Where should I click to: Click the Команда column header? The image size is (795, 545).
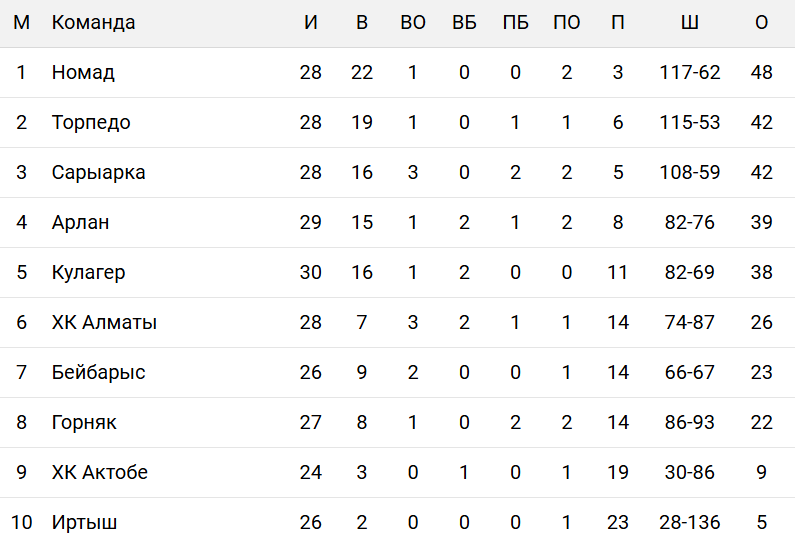pyautogui.click(x=93, y=23)
